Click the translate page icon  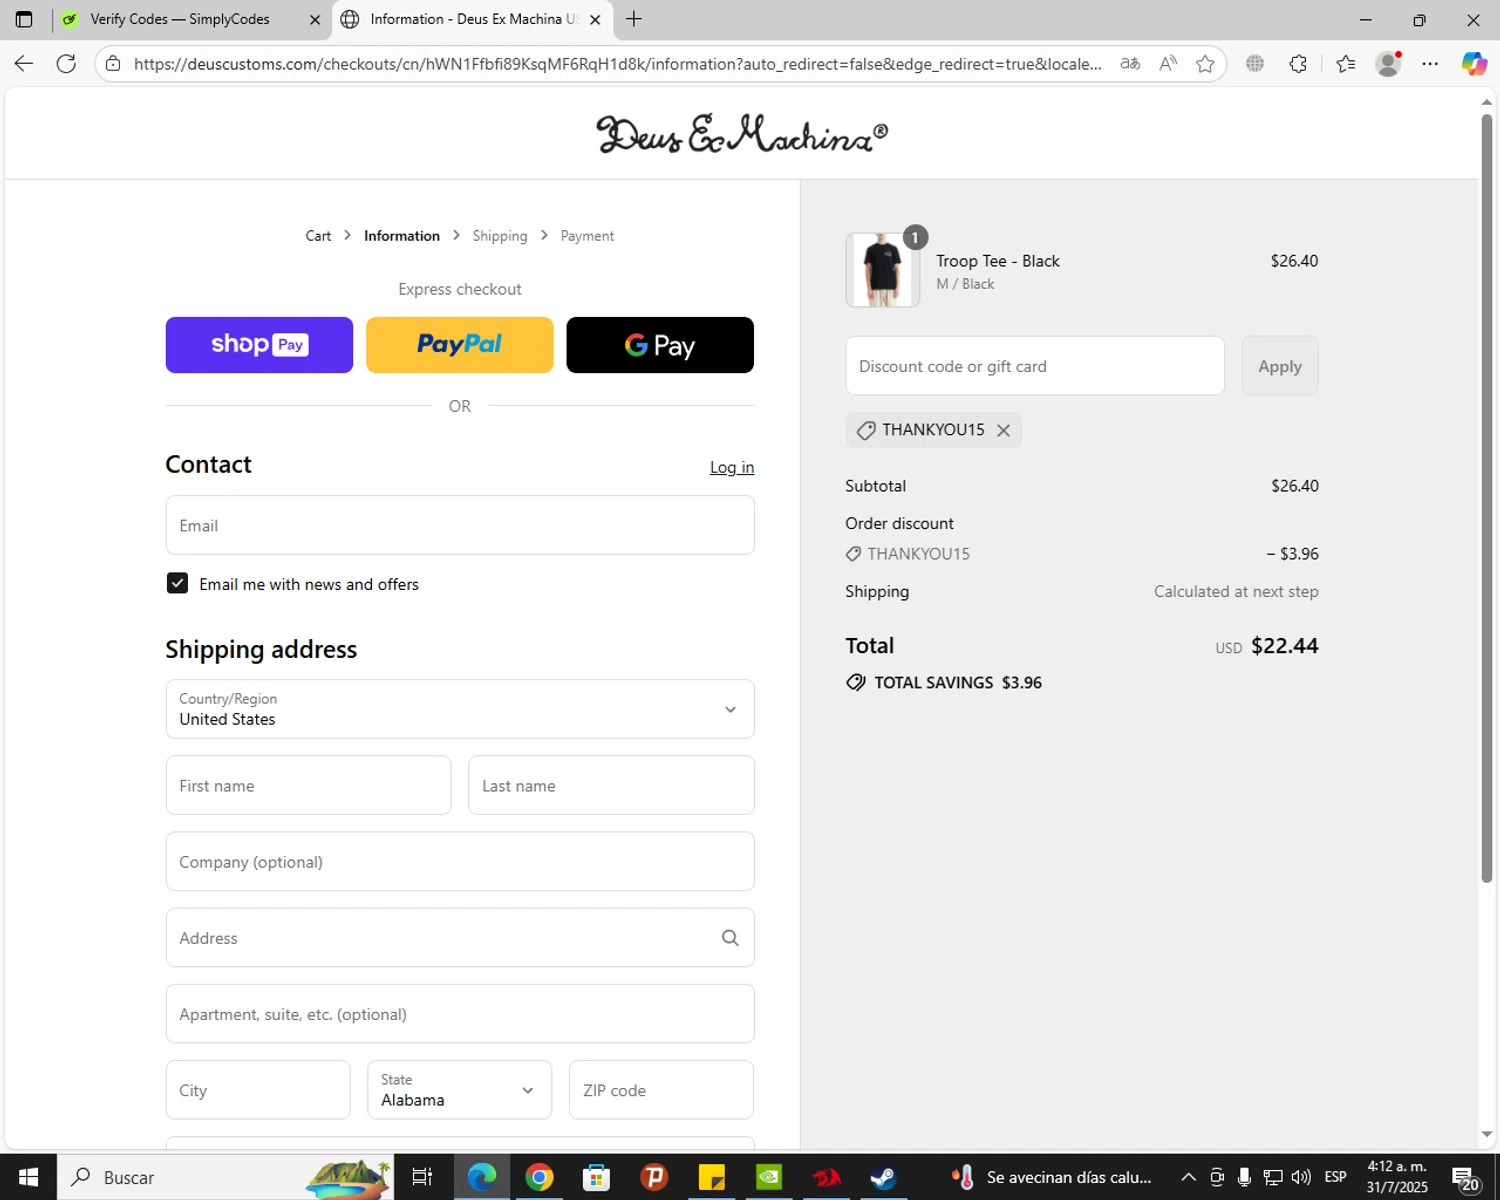(x=1130, y=64)
